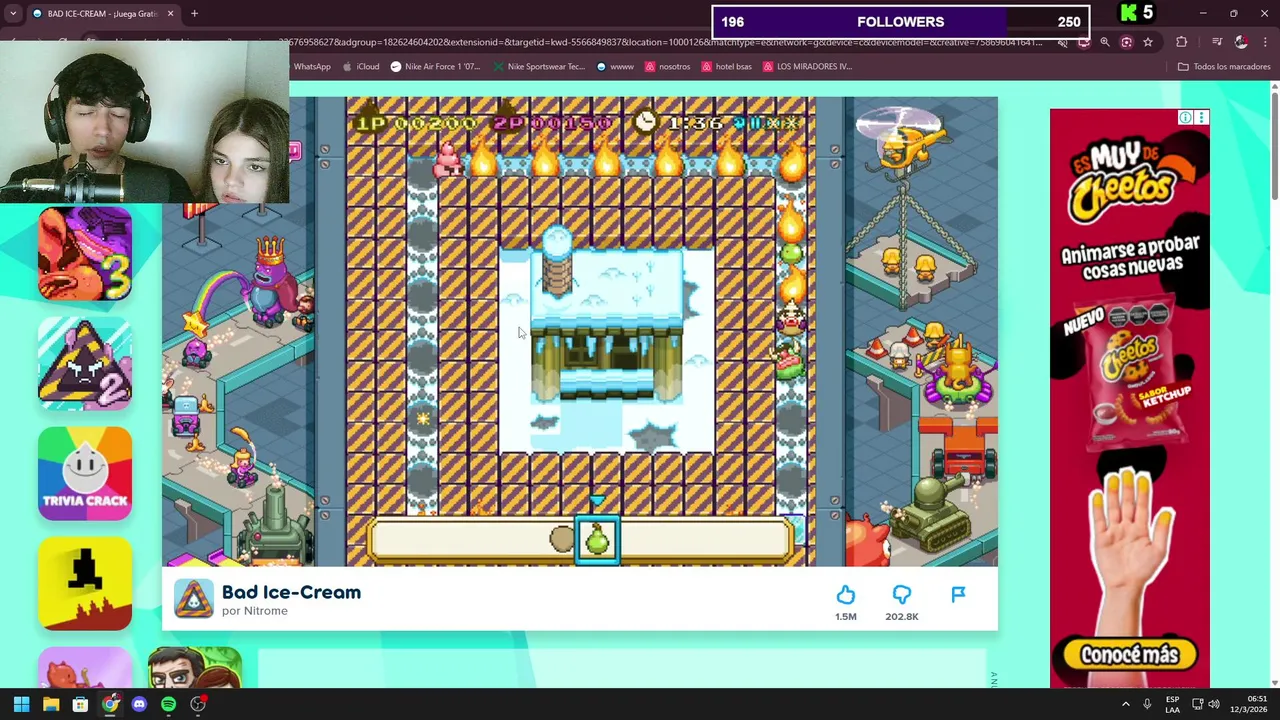The image size is (1280, 720).
Task: Click the Kick logo in stream overlay
Action: (x=1129, y=13)
